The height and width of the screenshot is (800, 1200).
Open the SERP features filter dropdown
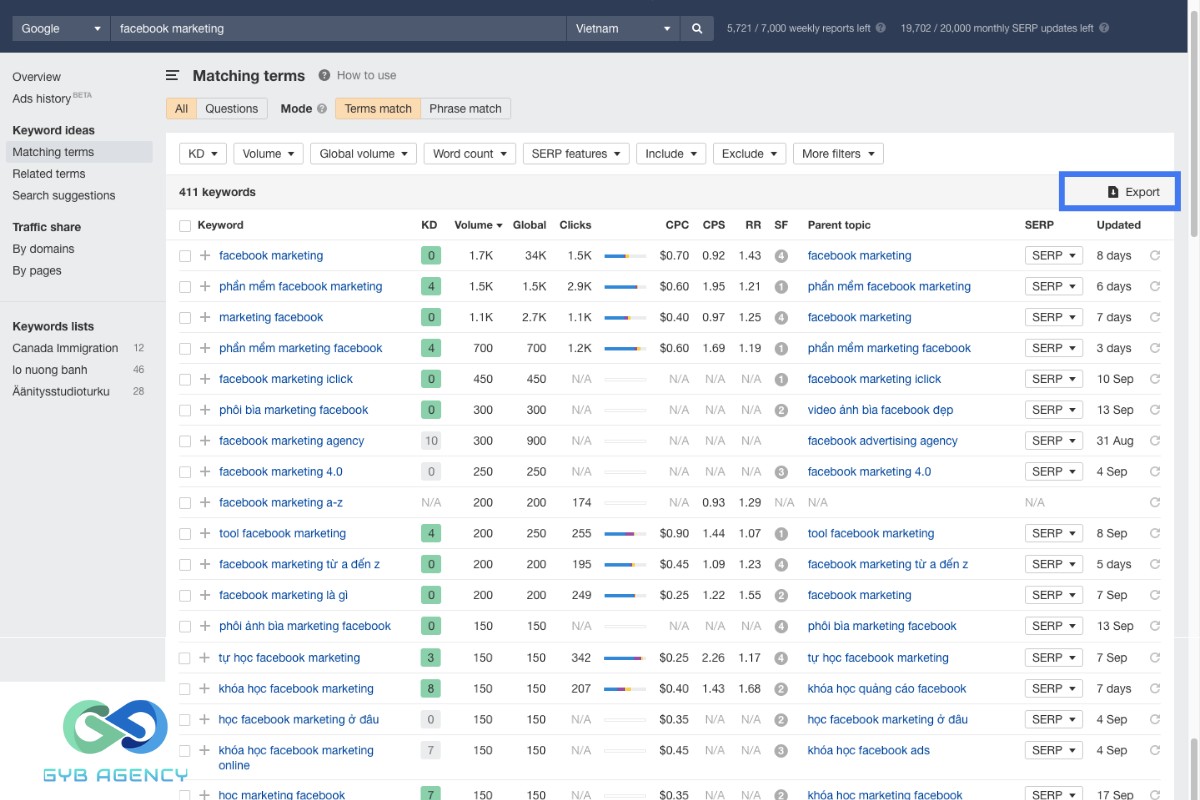coord(576,154)
